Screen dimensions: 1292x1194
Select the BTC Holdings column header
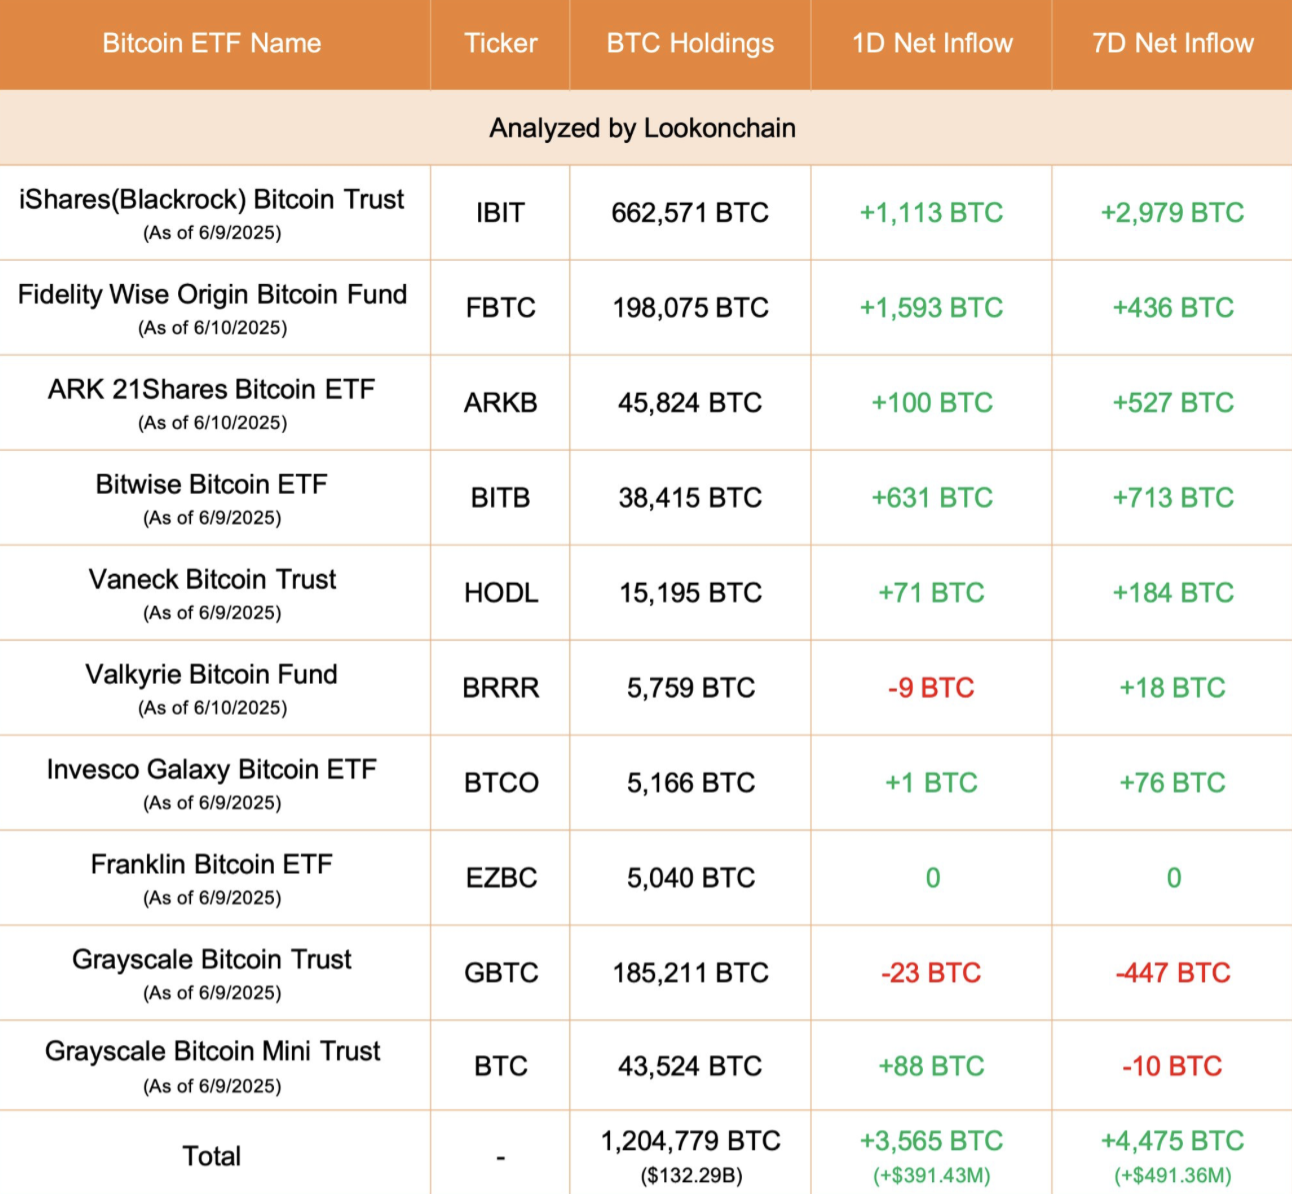[x=690, y=43]
